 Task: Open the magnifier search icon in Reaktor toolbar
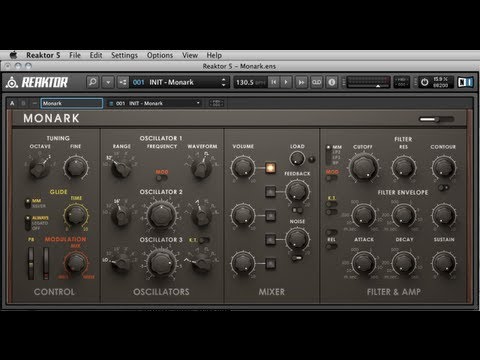click(93, 82)
